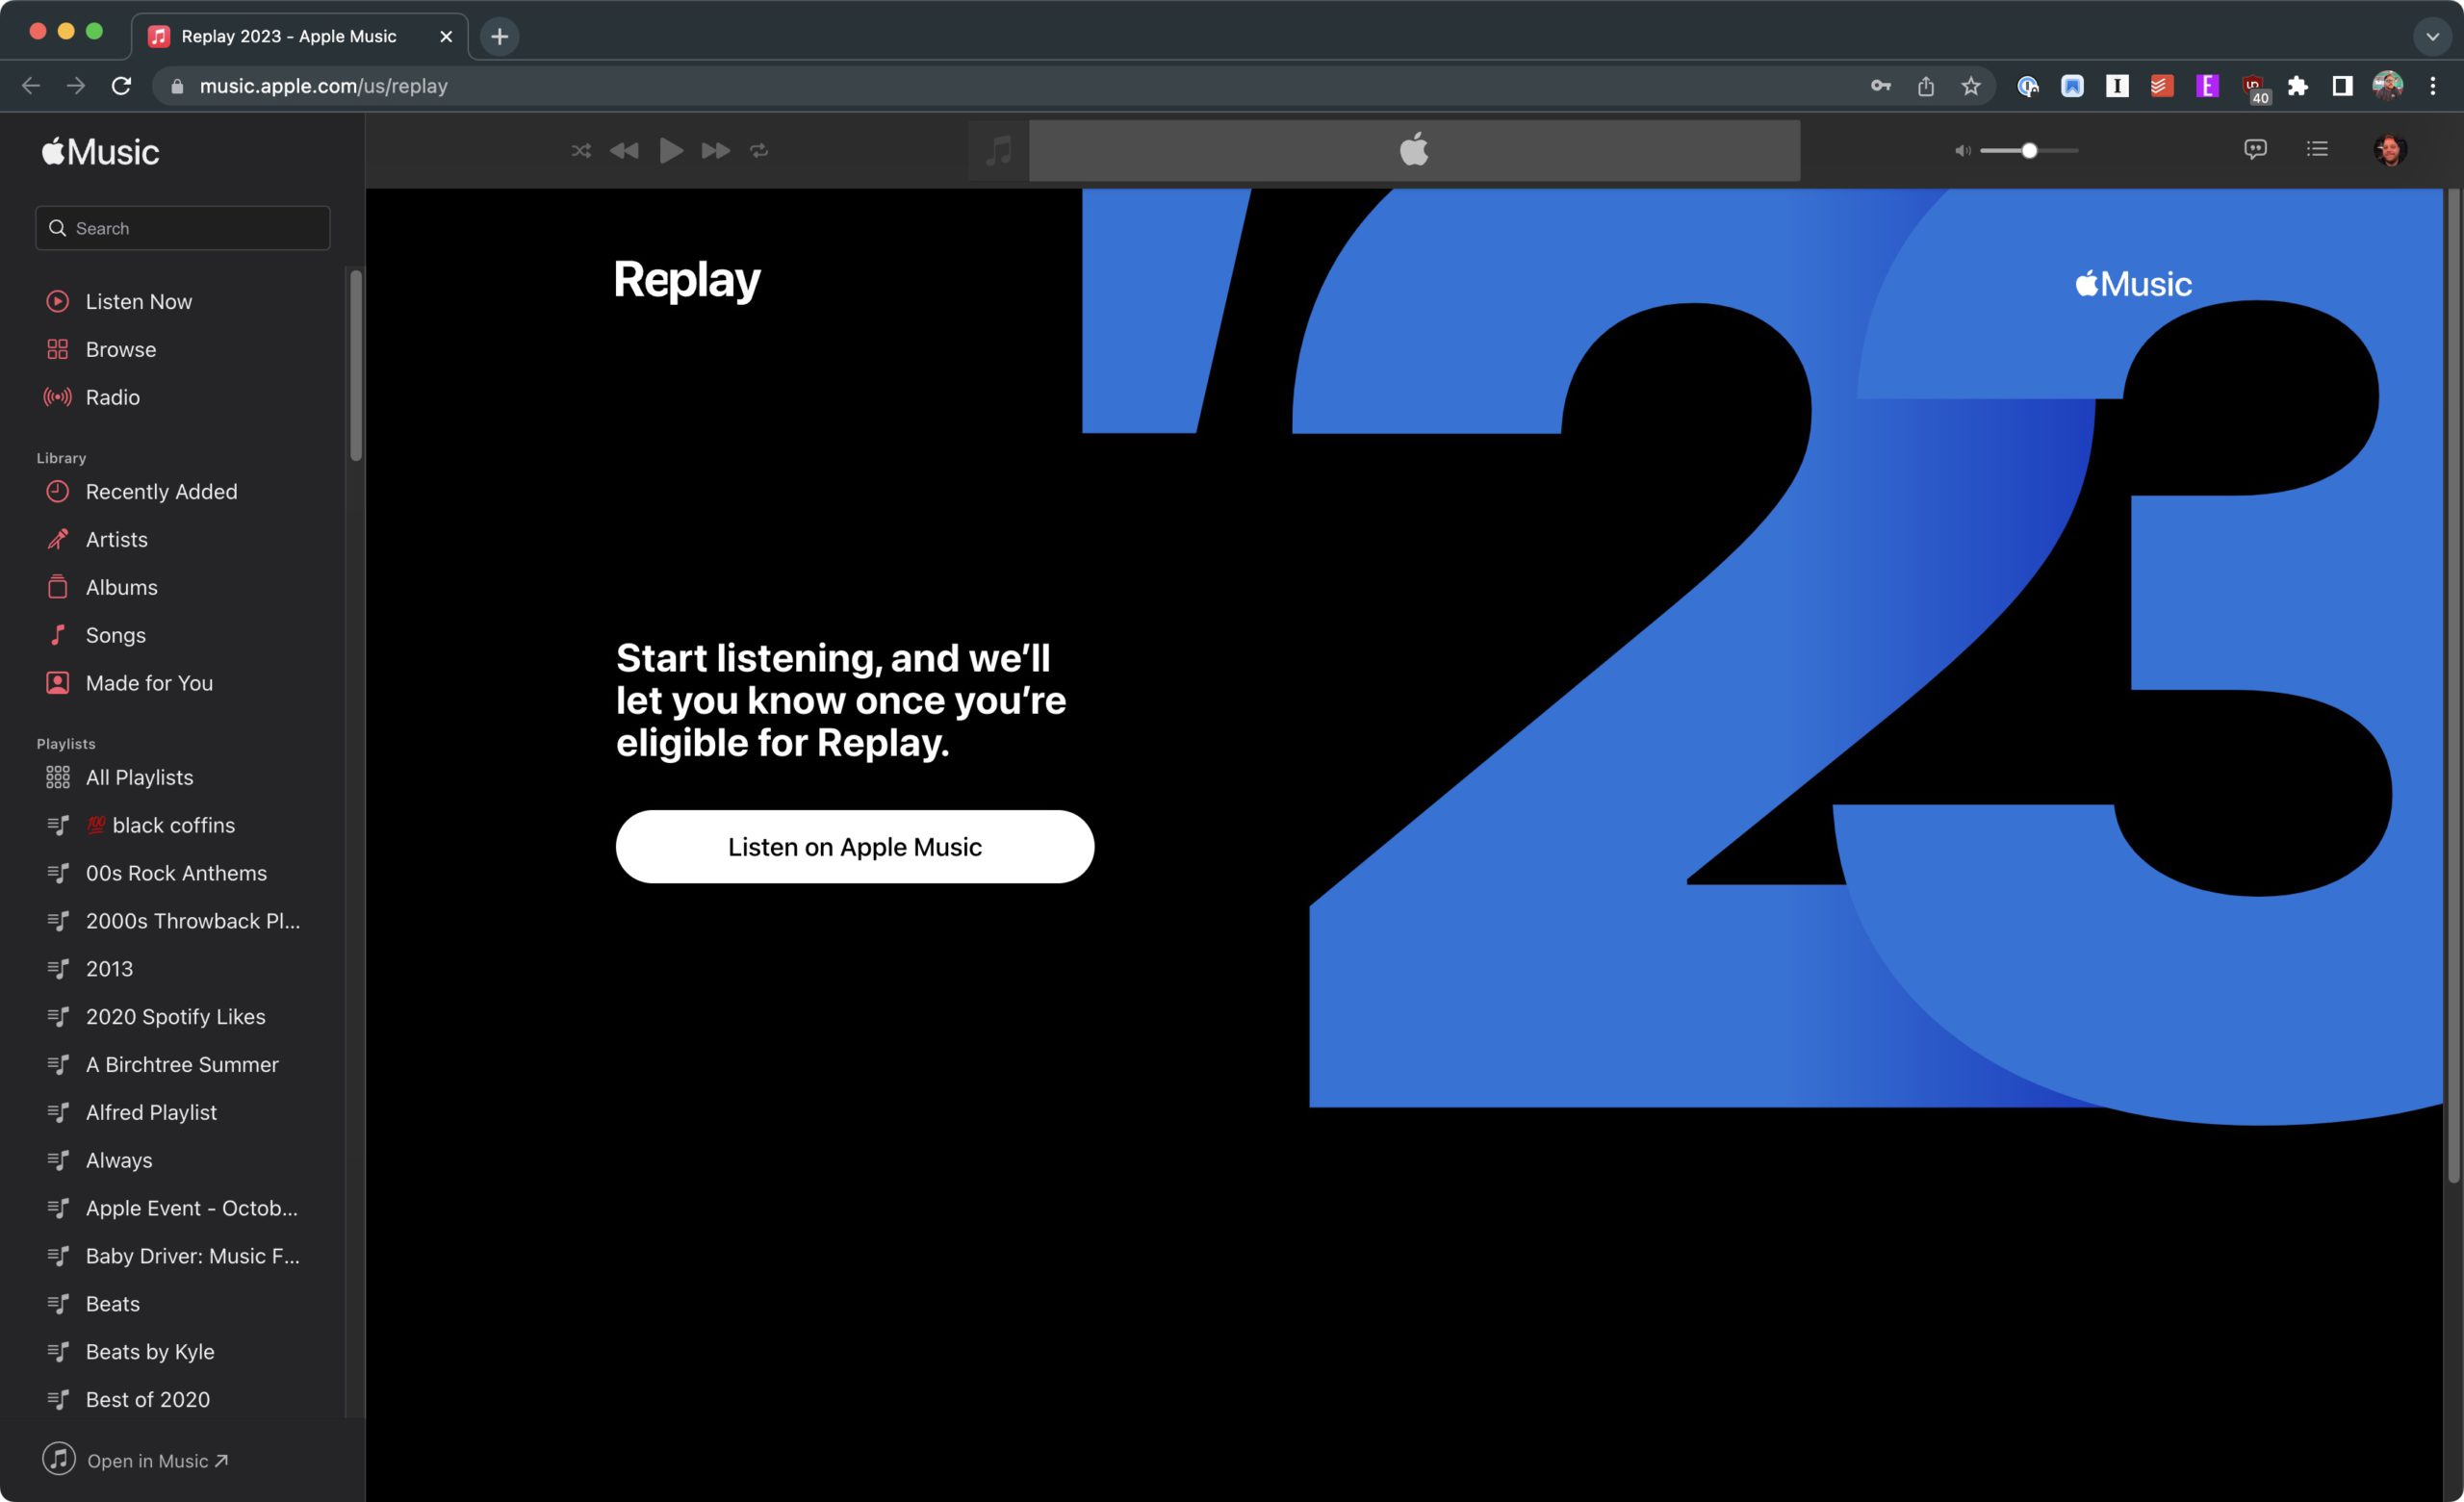Show the Playing Next queue list
Screen dimensions: 2464x1502
pyautogui.click(x=2317, y=149)
